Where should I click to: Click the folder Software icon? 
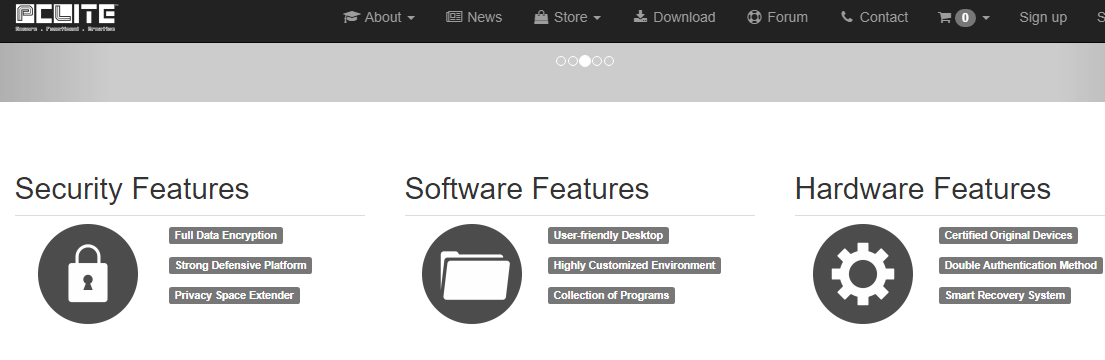click(x=472, y=274)
